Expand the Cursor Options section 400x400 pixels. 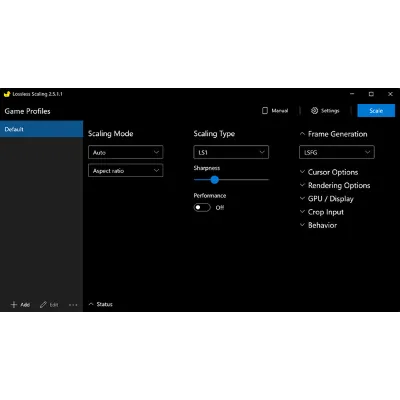[329, 172]
